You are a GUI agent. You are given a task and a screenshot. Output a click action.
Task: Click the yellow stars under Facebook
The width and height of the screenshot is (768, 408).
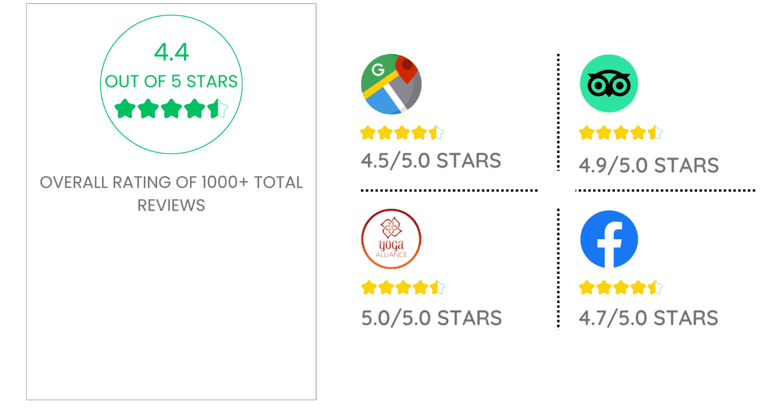(620, 288)
